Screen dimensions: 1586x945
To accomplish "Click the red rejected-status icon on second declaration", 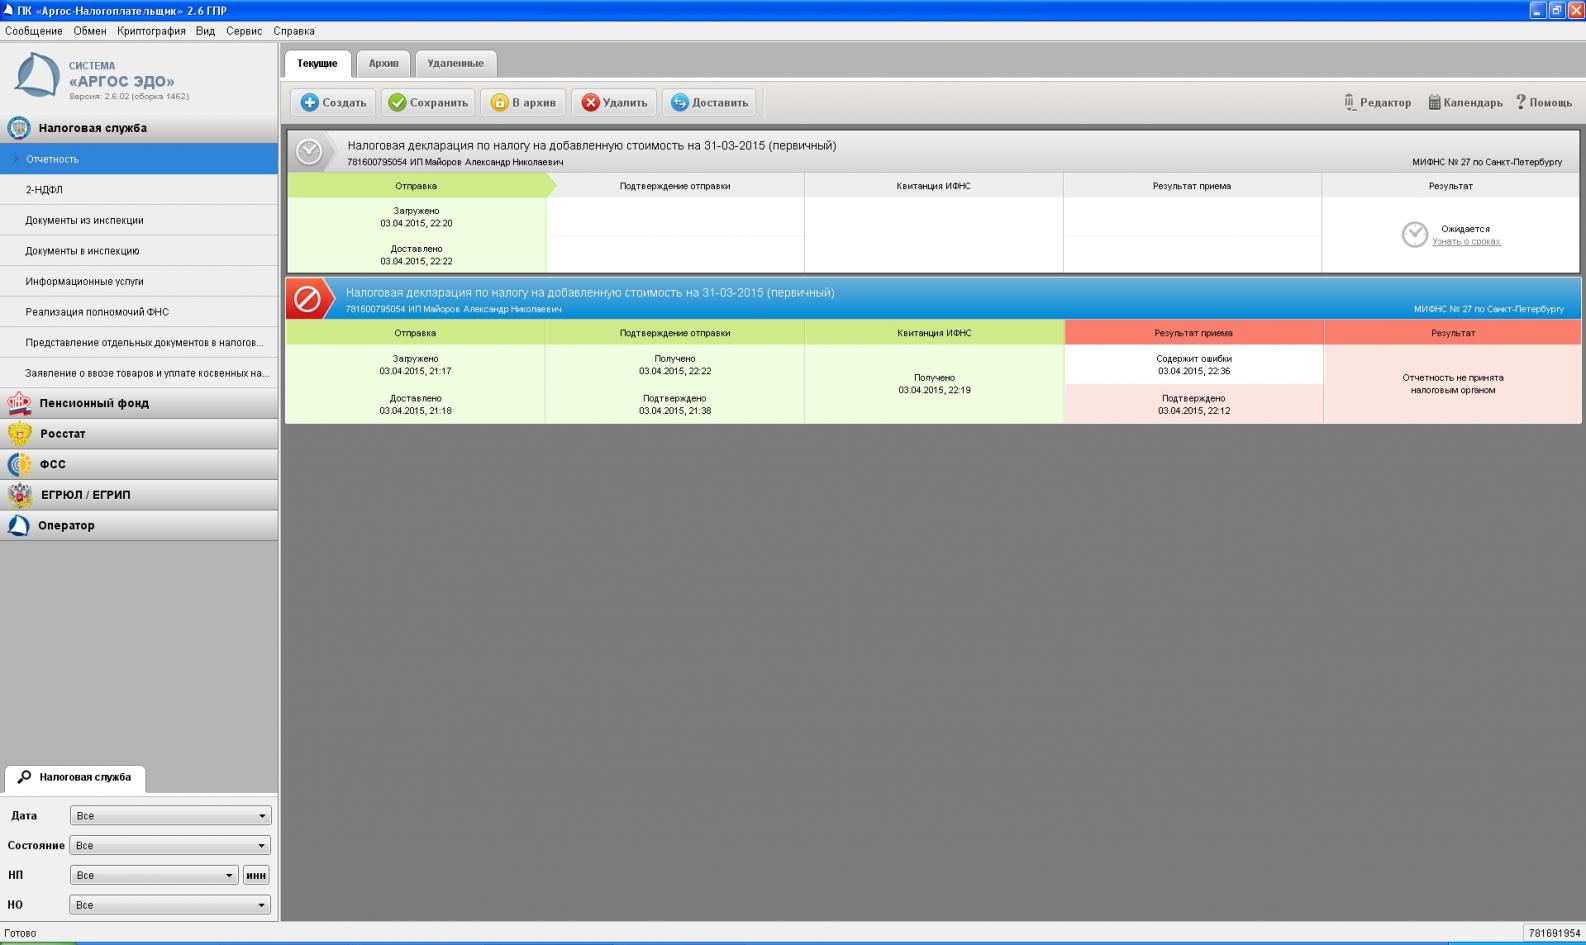I will [308, 298].
